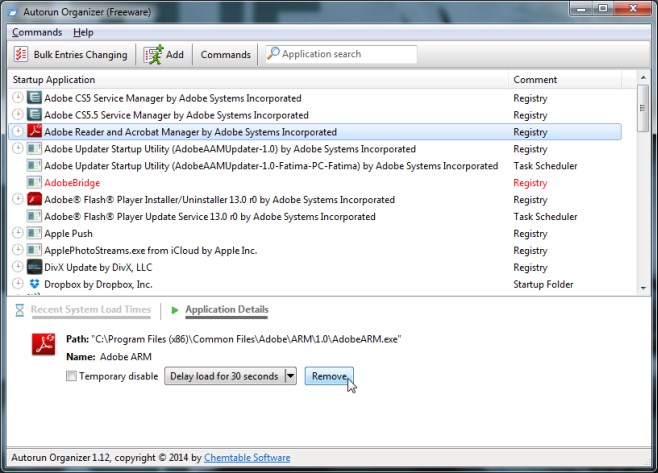Click the Bulk Entries Changing toolbar button
This screenshot has height=473, width=658.
(70, 55)
